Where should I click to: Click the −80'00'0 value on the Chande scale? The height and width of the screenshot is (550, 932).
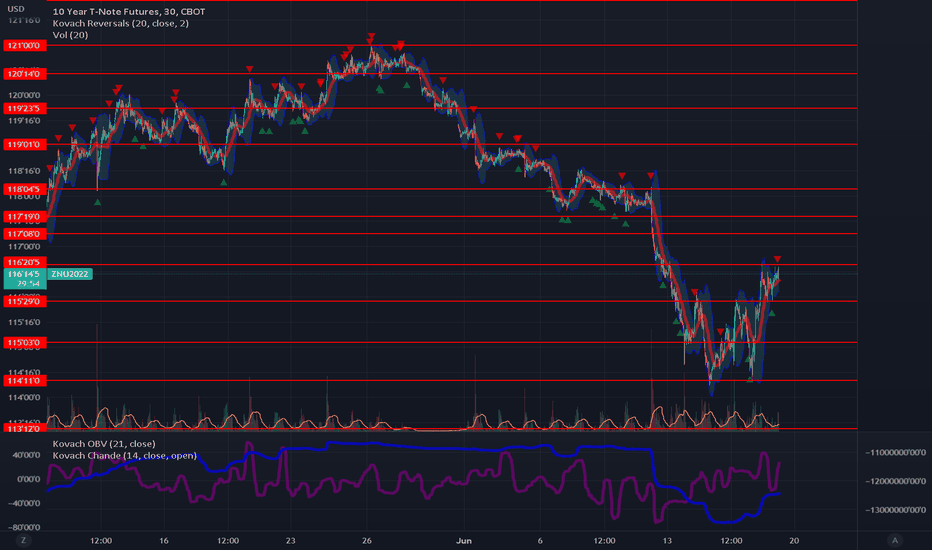pyautogui.click(x=24, y=527)
